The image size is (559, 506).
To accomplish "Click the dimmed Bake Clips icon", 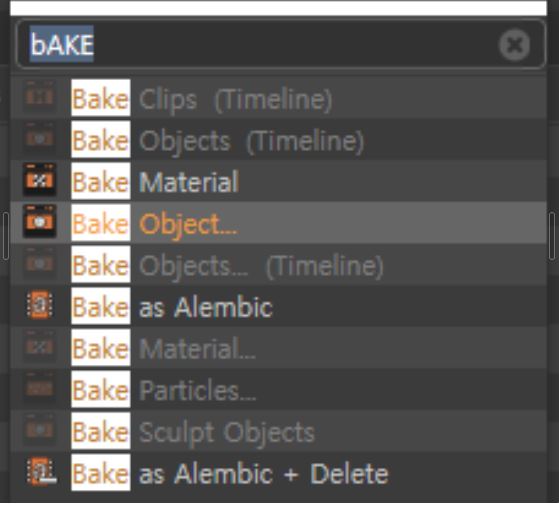I will click(40, 97).
